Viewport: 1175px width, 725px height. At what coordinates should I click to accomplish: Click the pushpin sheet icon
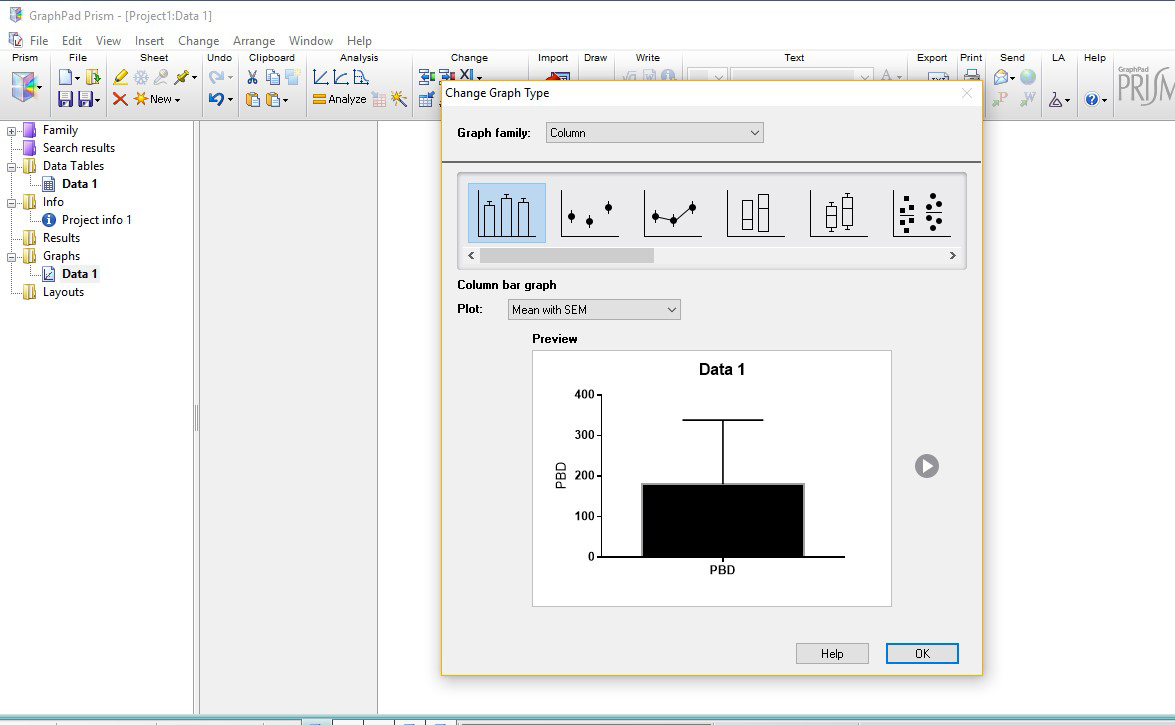pyautogui.click(x=182, y=77)
